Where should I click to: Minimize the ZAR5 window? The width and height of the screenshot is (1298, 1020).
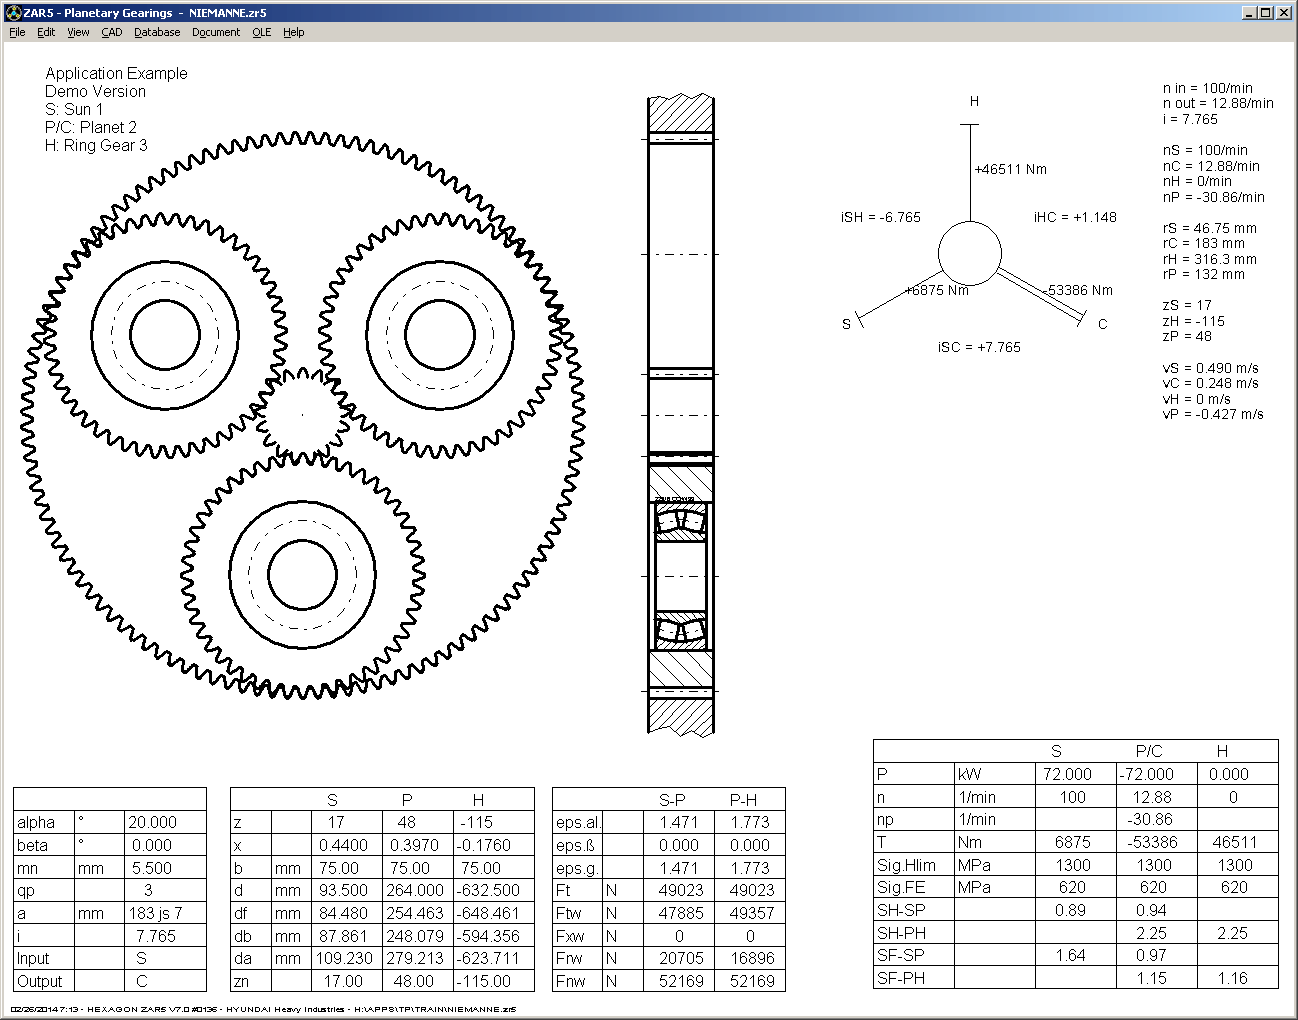(1249, 13)
